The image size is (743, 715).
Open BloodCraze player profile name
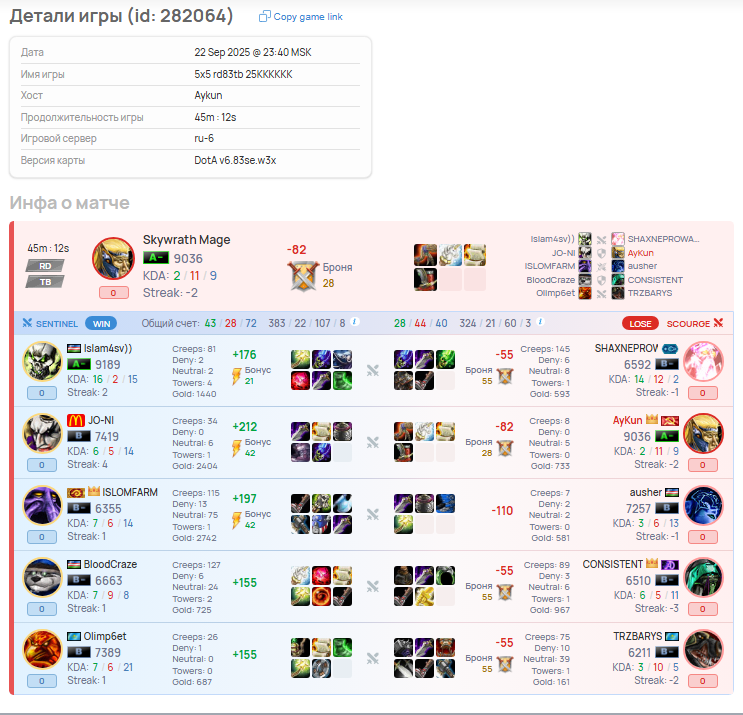[110, 564]
